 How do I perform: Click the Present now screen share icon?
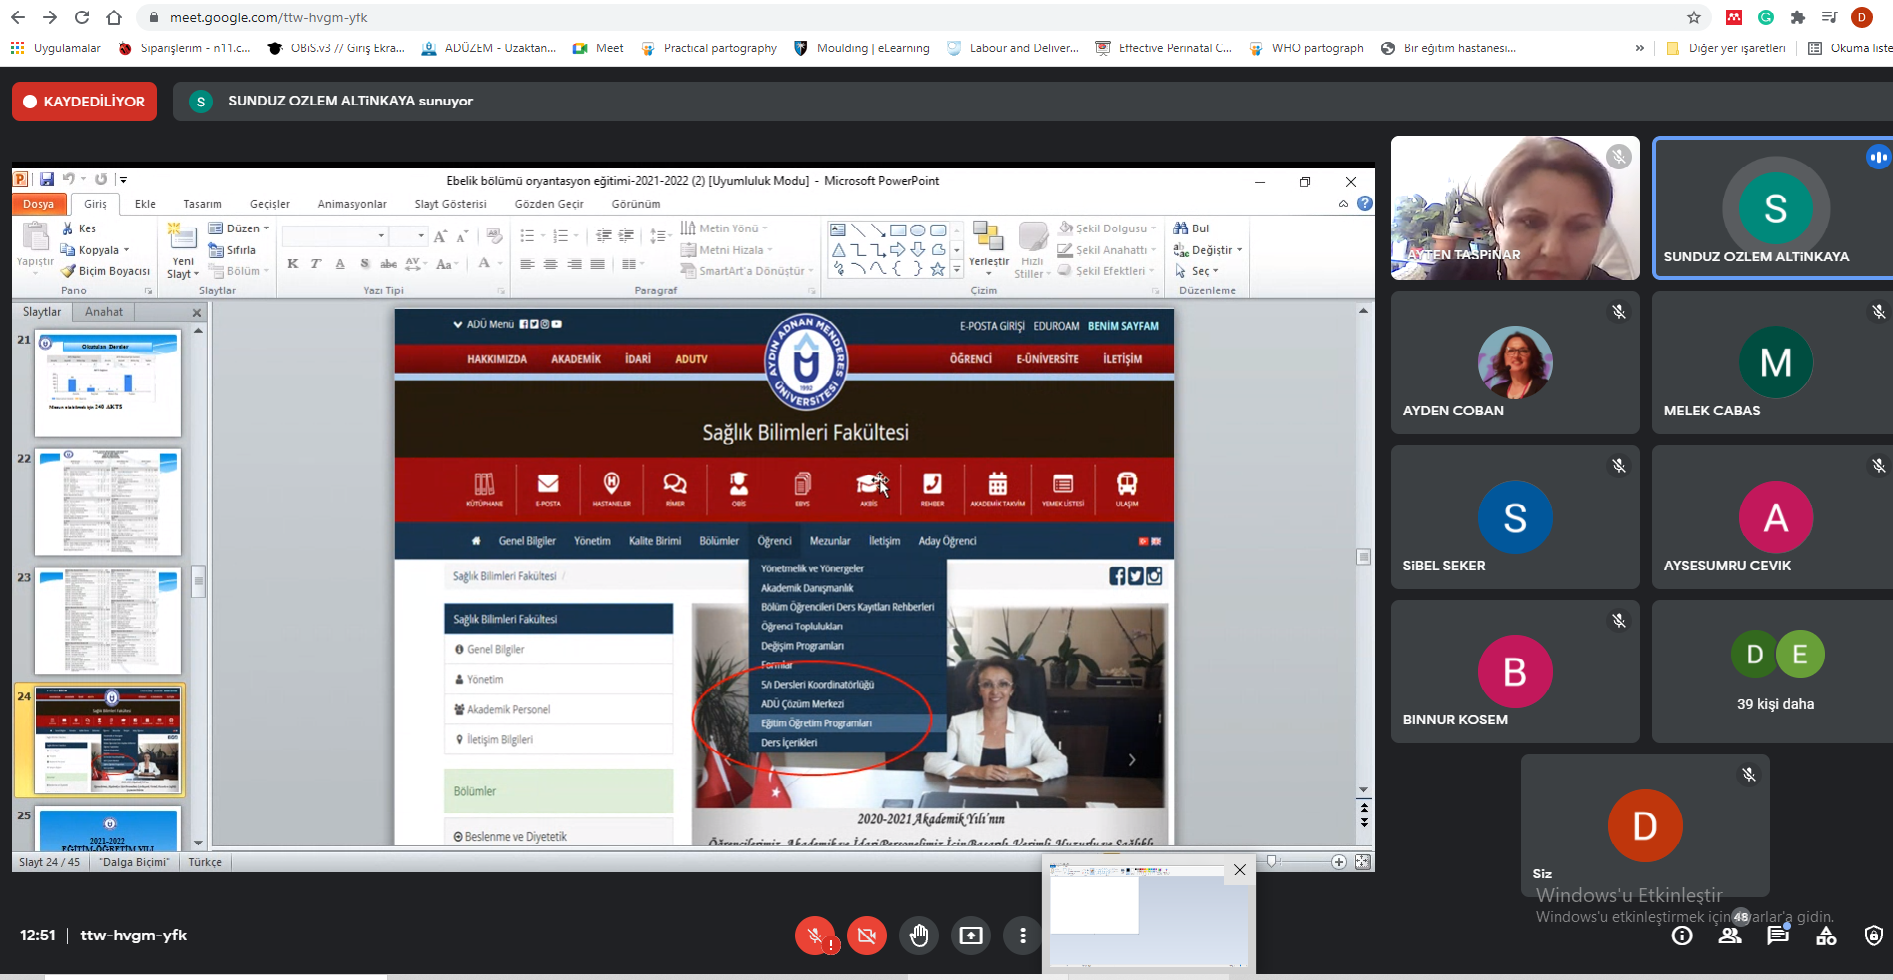point(971,936)
